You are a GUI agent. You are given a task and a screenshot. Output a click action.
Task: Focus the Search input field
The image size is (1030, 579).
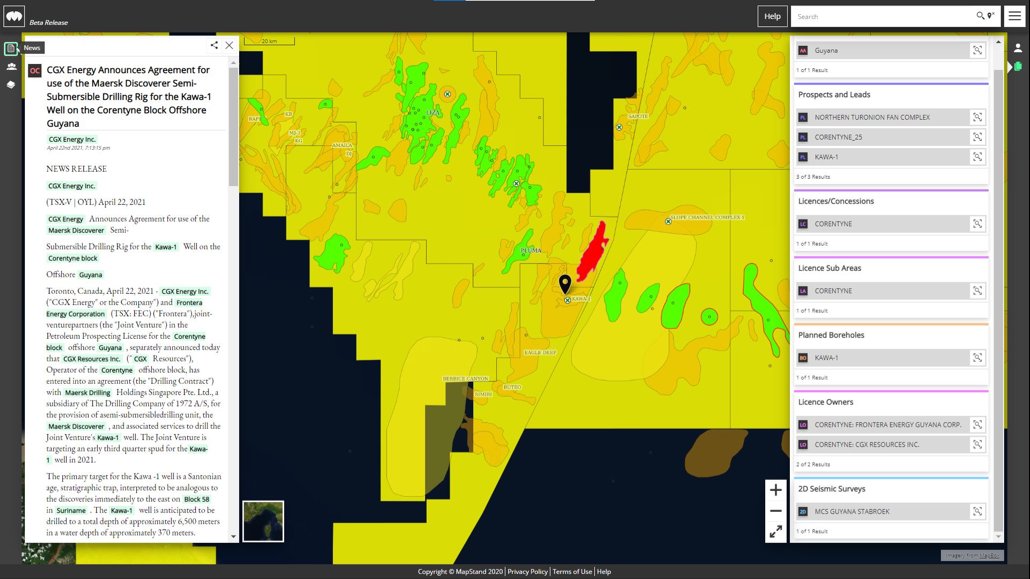tap(884, 16)
